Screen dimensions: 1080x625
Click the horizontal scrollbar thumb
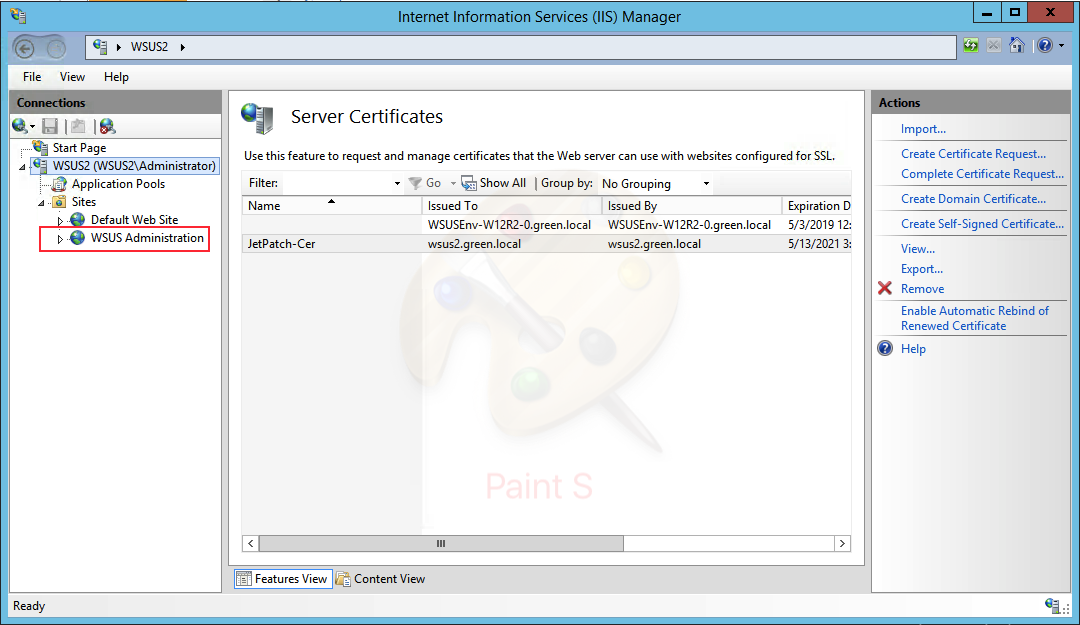point(441,544)
